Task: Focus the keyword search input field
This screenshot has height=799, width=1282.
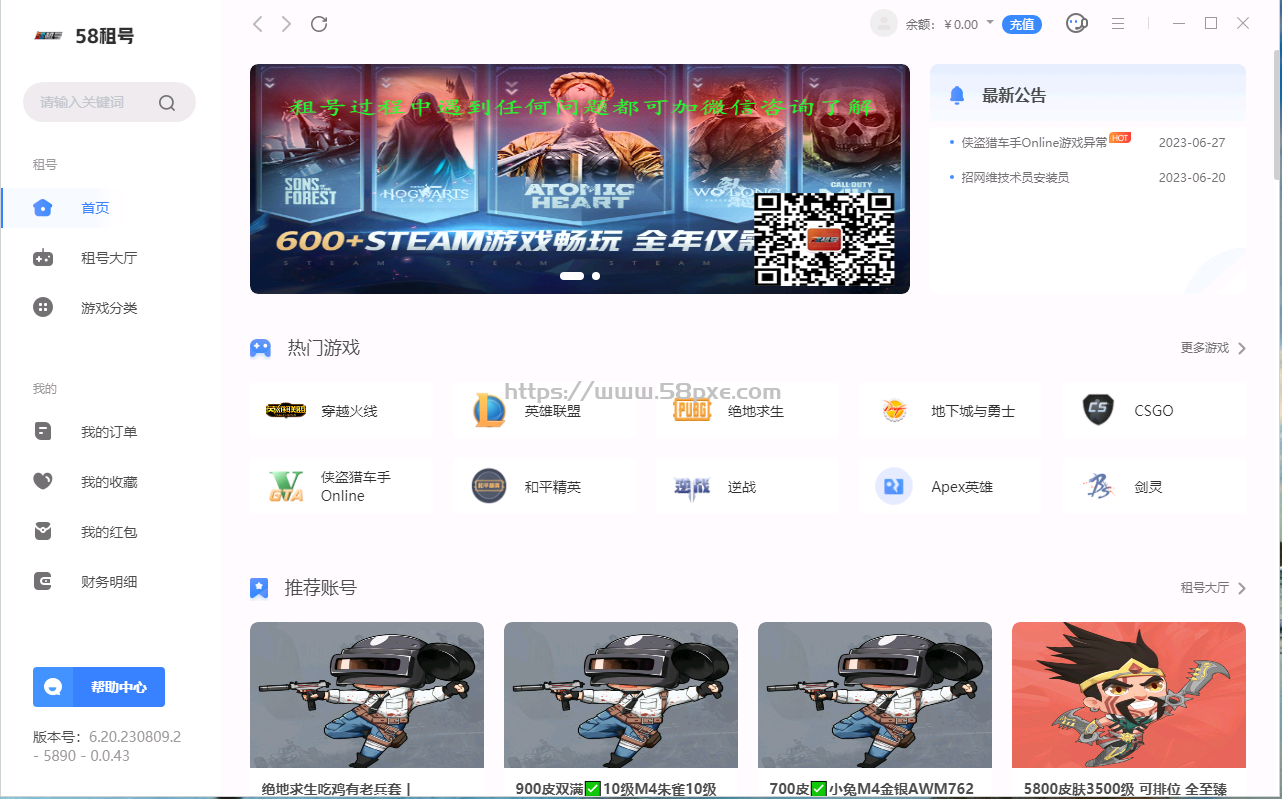Action: pos(109,102)
